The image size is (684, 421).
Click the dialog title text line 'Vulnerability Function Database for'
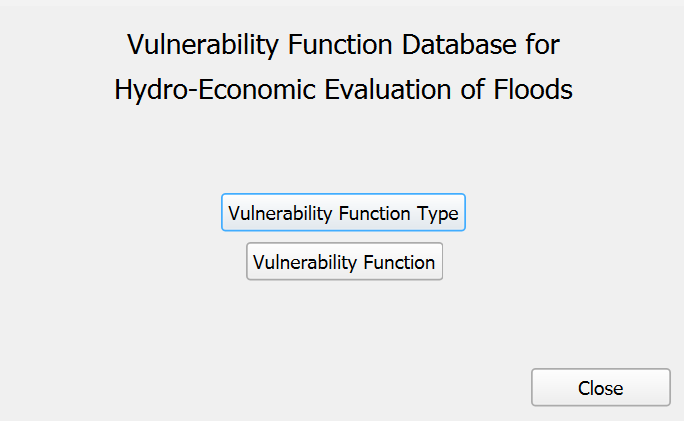(343, 45)
